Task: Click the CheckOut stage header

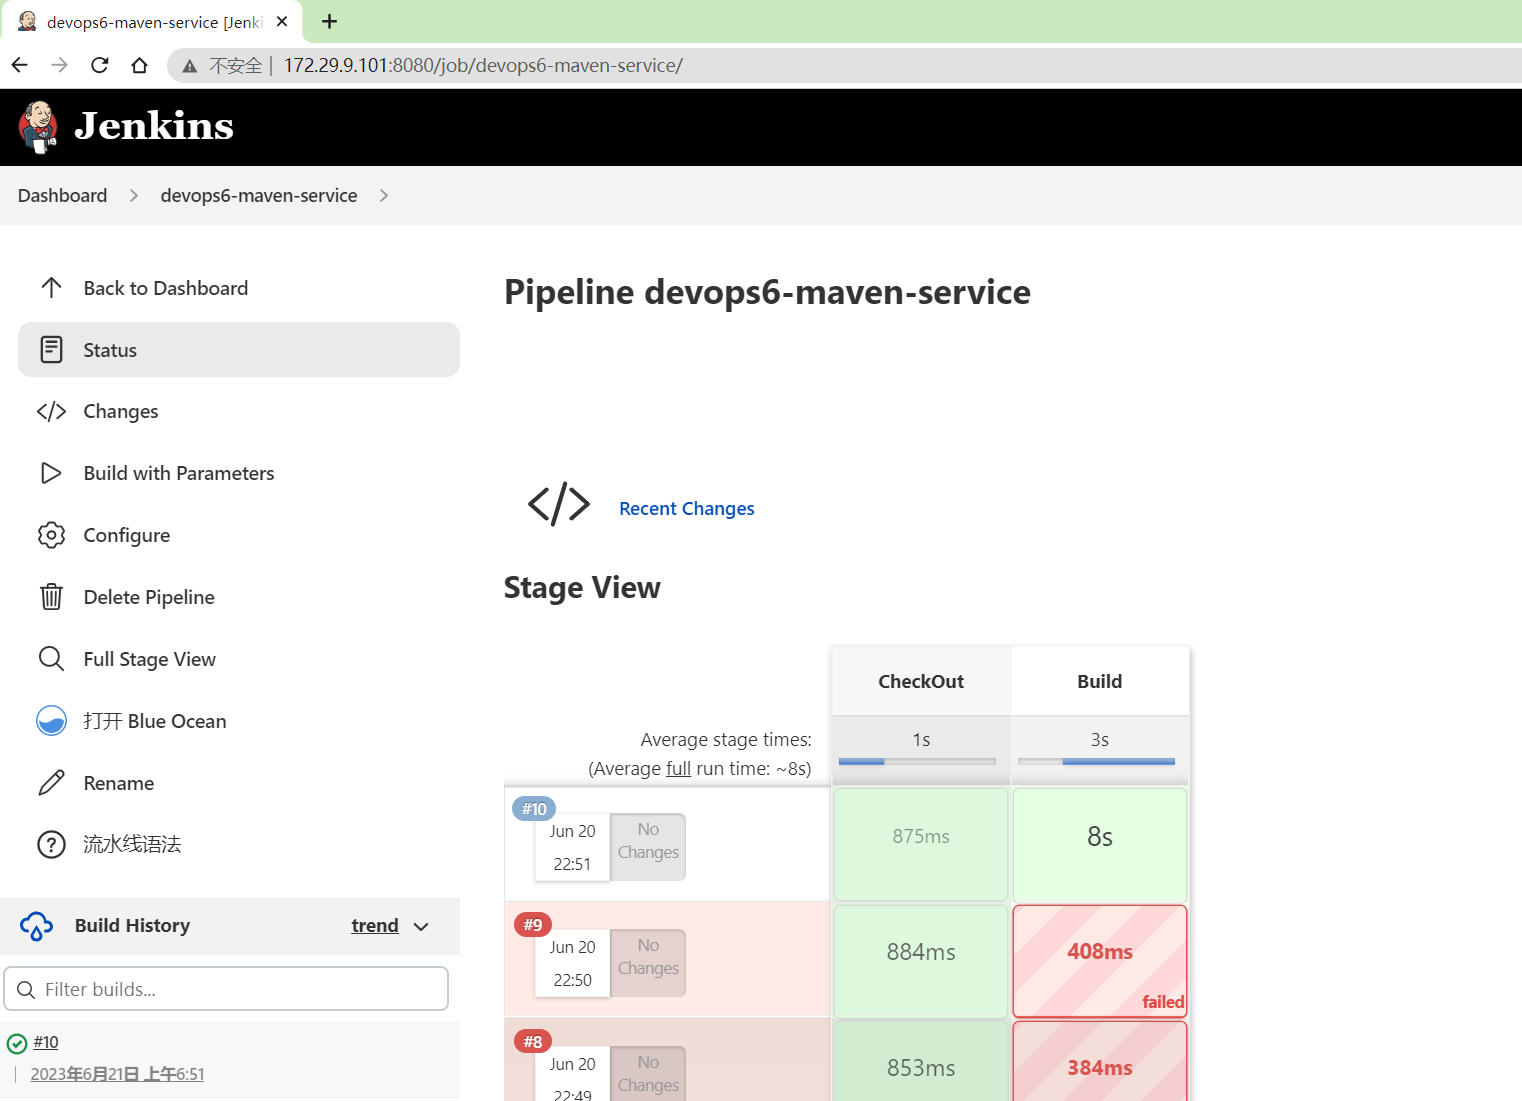Action: tap(921, 681)
